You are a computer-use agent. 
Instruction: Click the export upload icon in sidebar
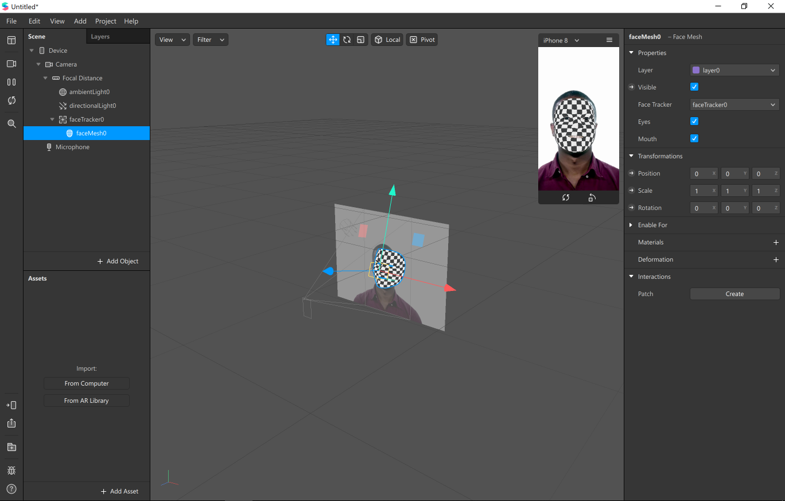[12, 423]
